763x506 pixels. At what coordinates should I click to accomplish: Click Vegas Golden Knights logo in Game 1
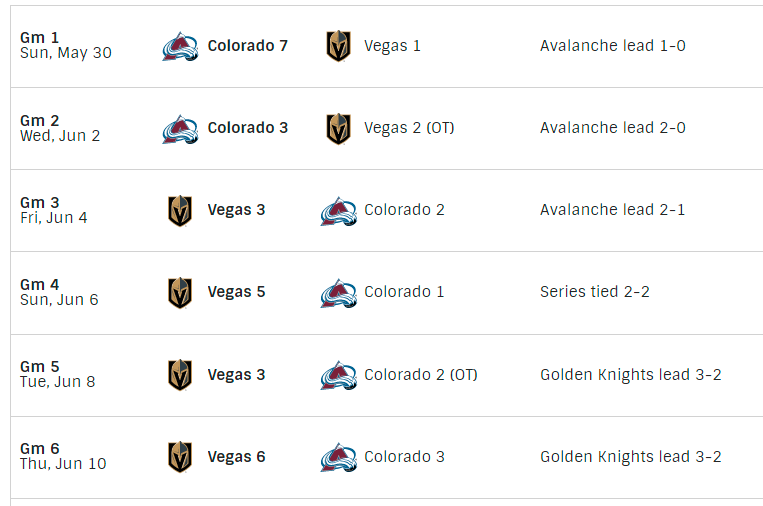[x=339, y=46]
